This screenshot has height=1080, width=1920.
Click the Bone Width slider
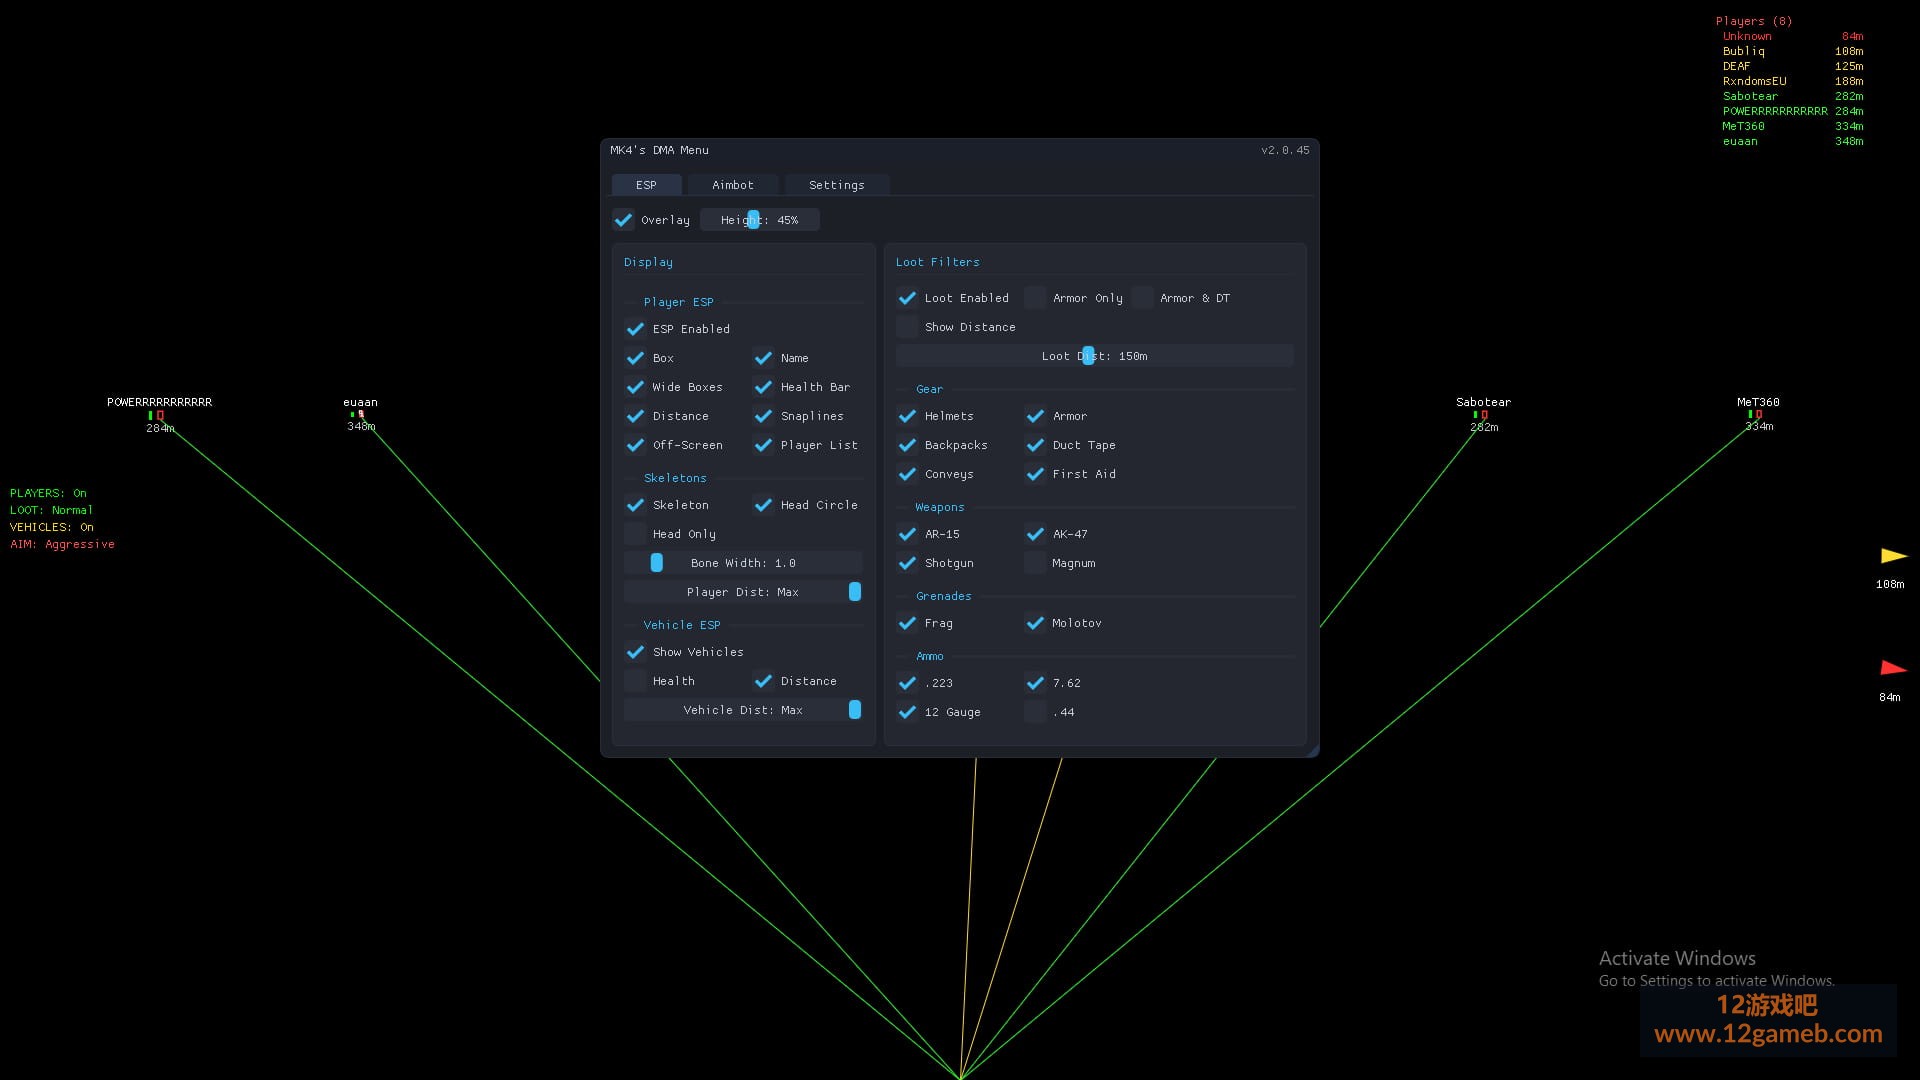(x=743, y=563)
